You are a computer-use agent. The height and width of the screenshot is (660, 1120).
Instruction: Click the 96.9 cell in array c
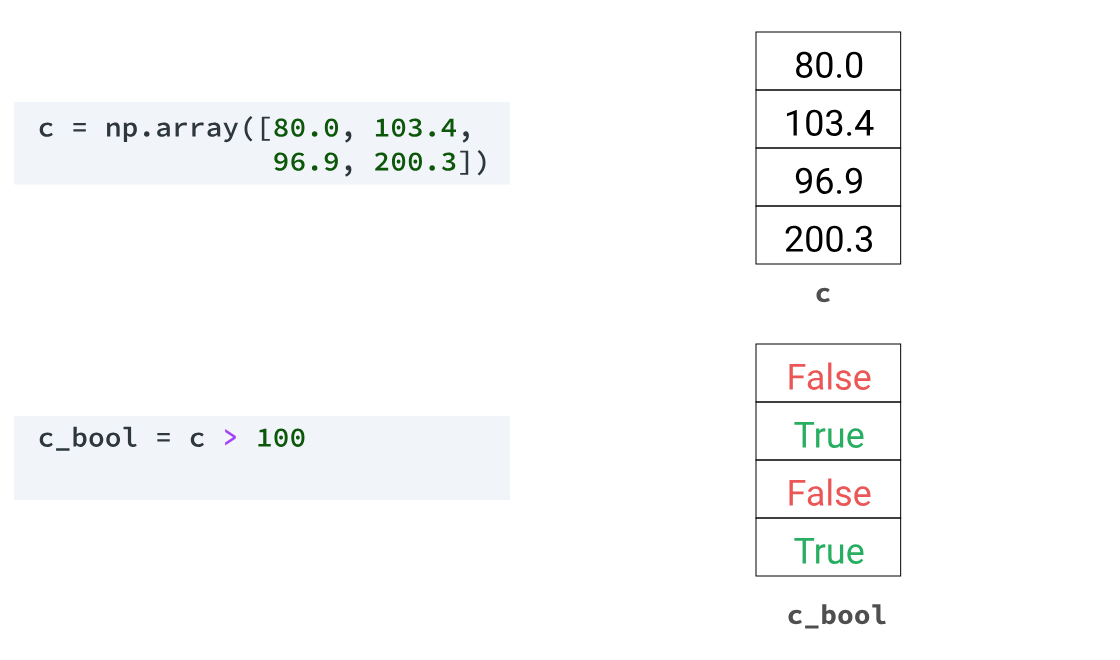[x=828, y=181]
